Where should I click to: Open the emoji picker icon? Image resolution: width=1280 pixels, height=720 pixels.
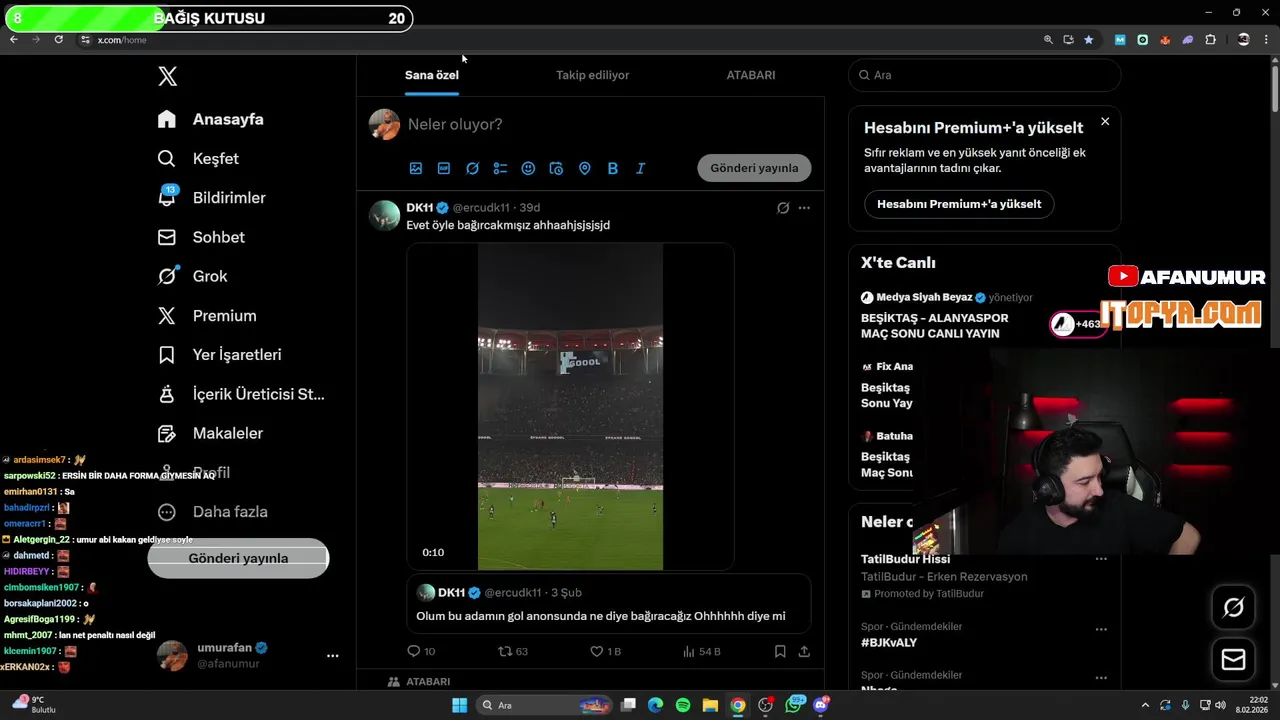(x=528, y=168)
